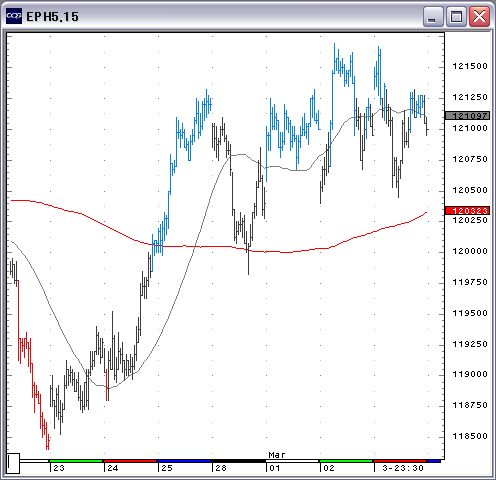Click the red session bar above date 24

click(130, 461)
